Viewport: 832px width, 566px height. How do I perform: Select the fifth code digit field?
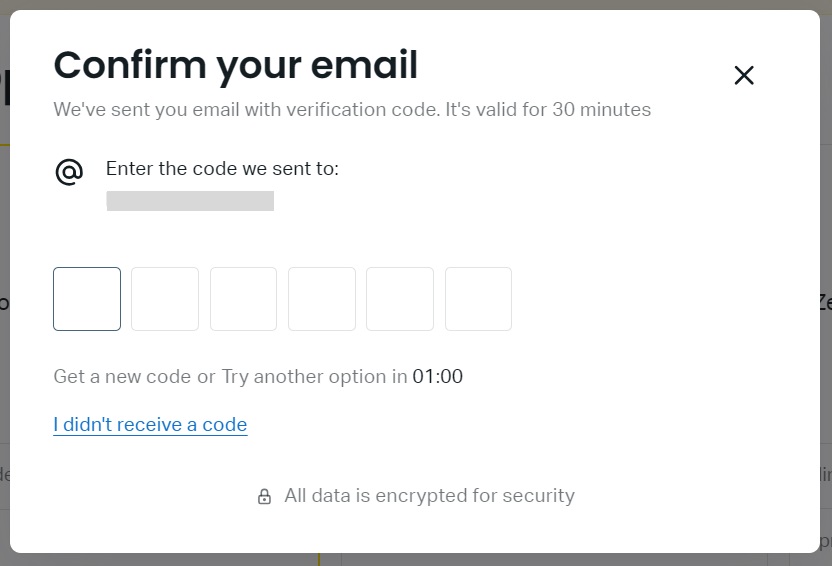(x=400, y=299)
